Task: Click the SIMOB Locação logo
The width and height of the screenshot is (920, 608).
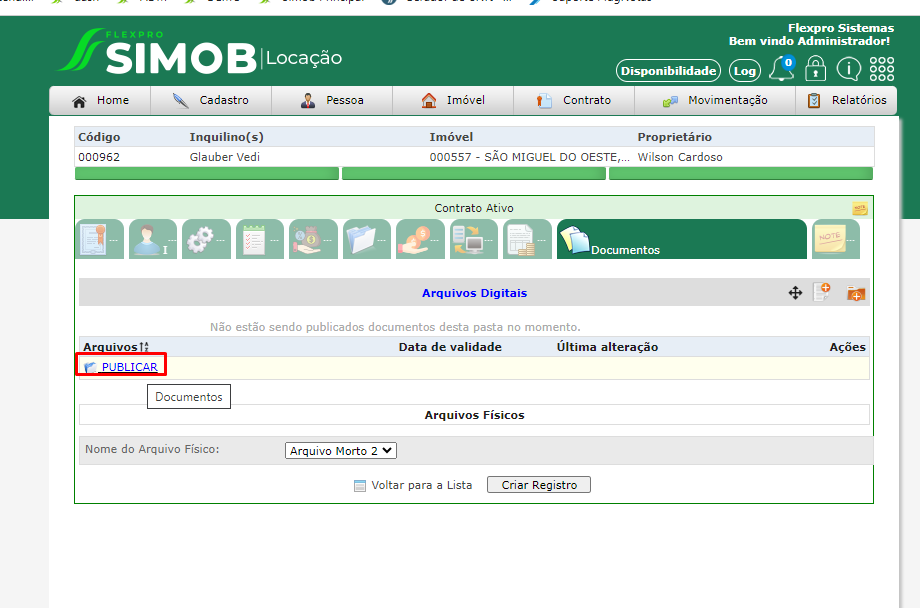Action: 199,52
